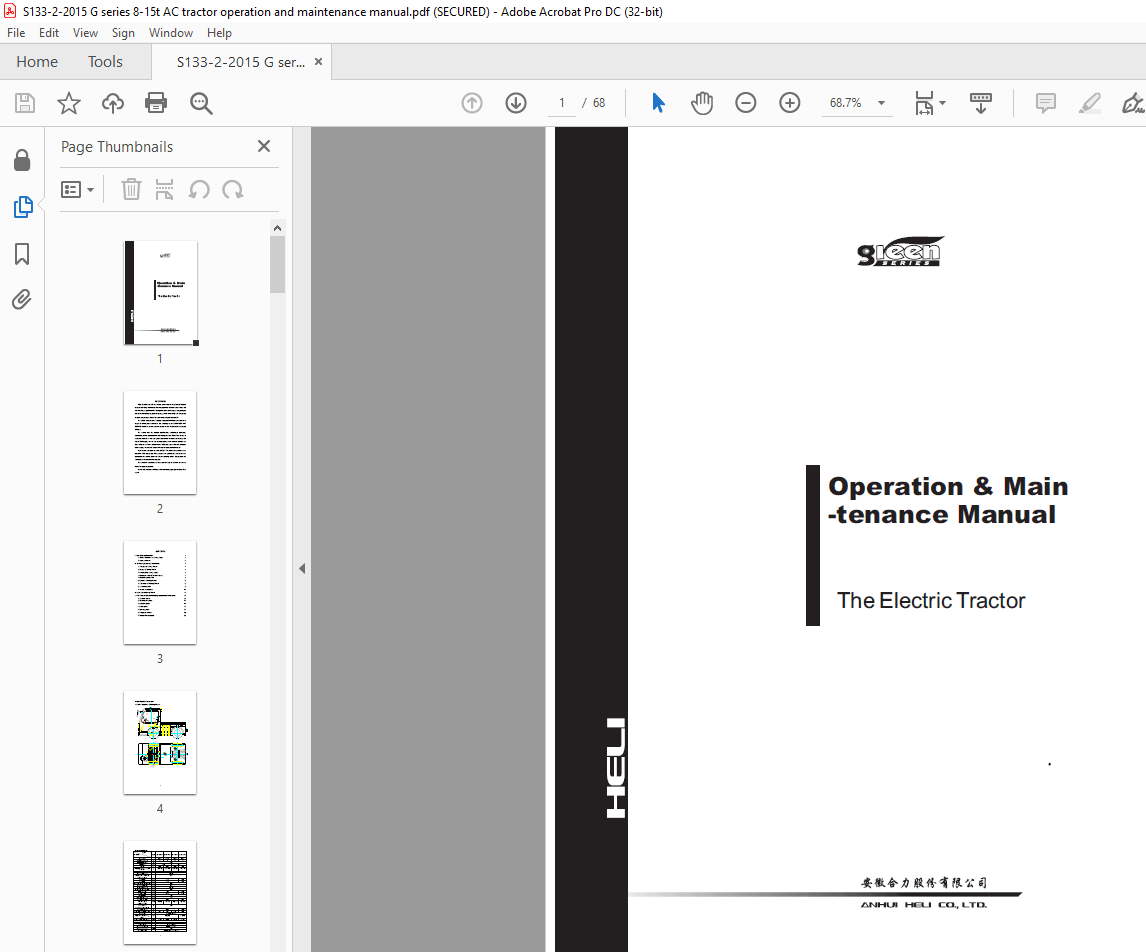This screenshot has height=952, width=1146.
Task: Expand the zoom level dropdown
Action: click(881, 103)
